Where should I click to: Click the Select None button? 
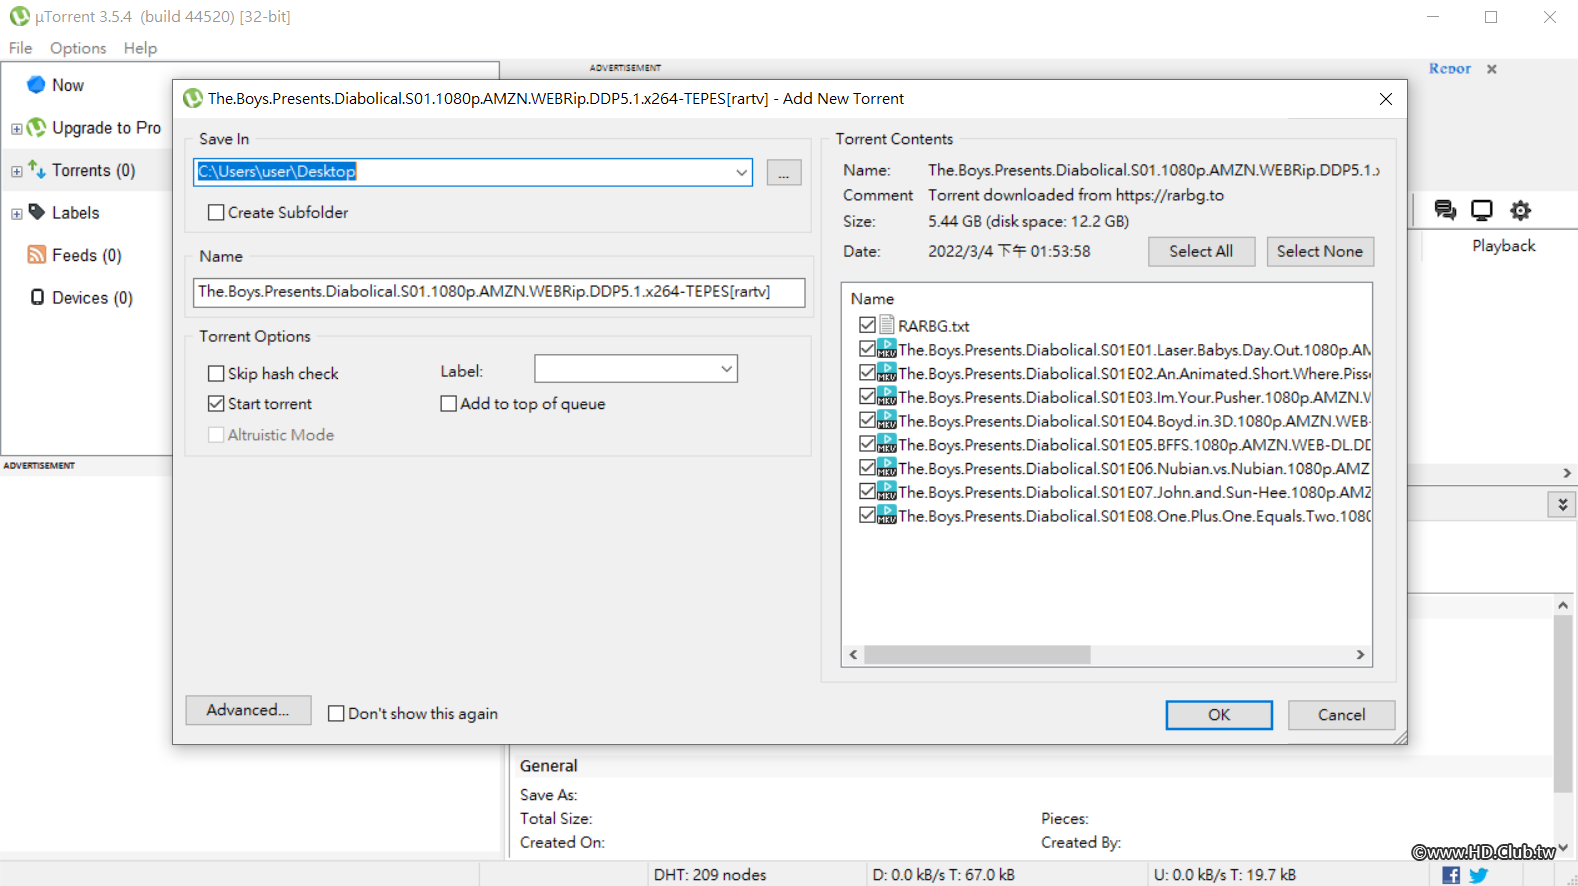click(1320, 251)
